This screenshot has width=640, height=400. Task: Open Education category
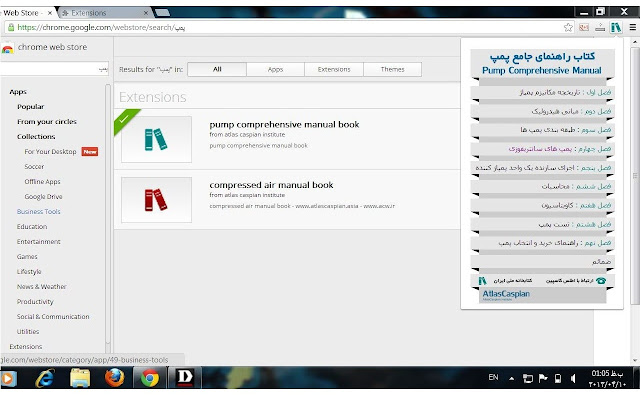[x=32, y=227]
